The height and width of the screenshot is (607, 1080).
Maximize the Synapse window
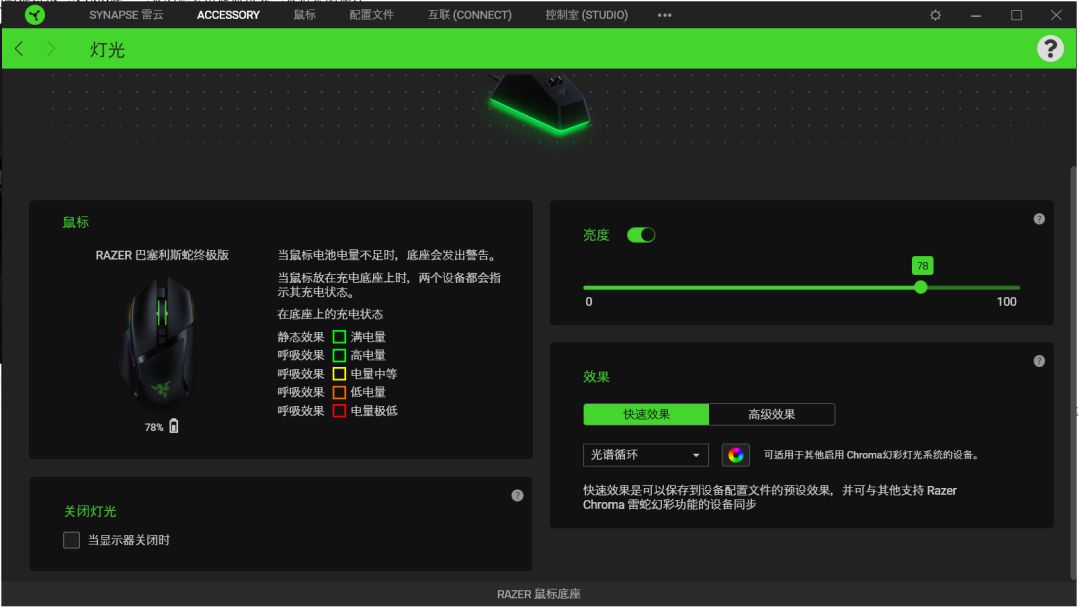[1016, 14]
